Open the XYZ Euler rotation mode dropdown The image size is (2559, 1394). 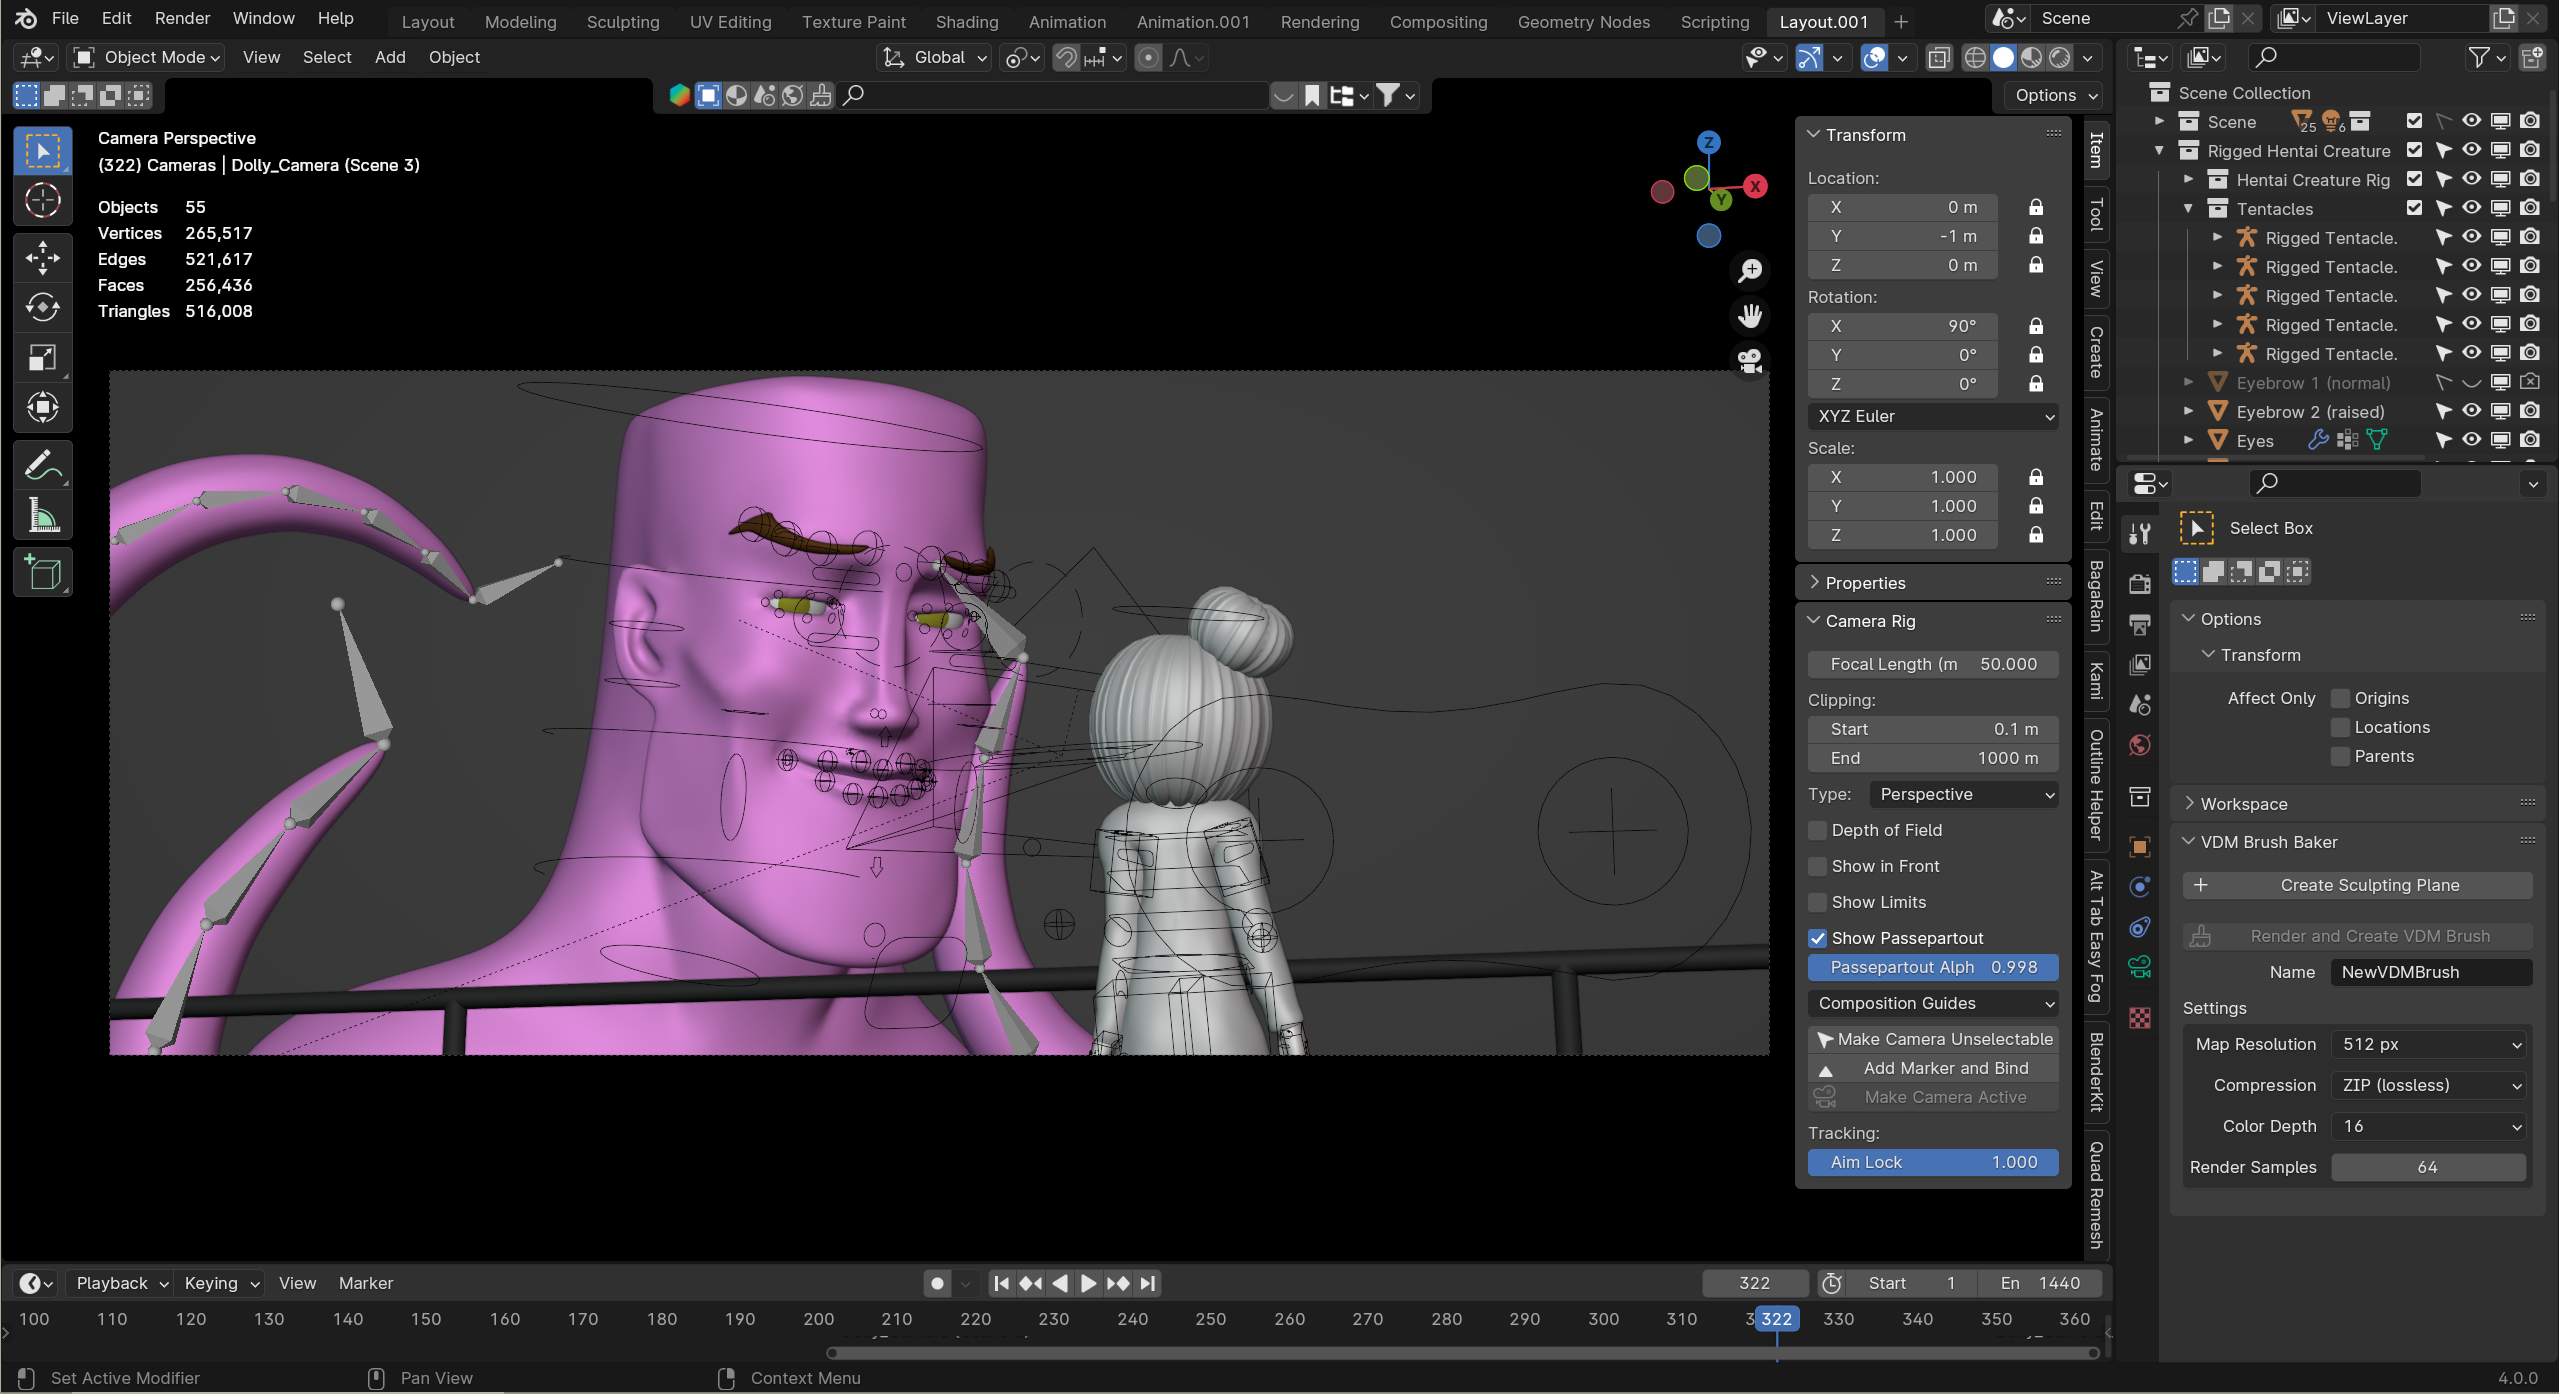tap(1932, 416)
